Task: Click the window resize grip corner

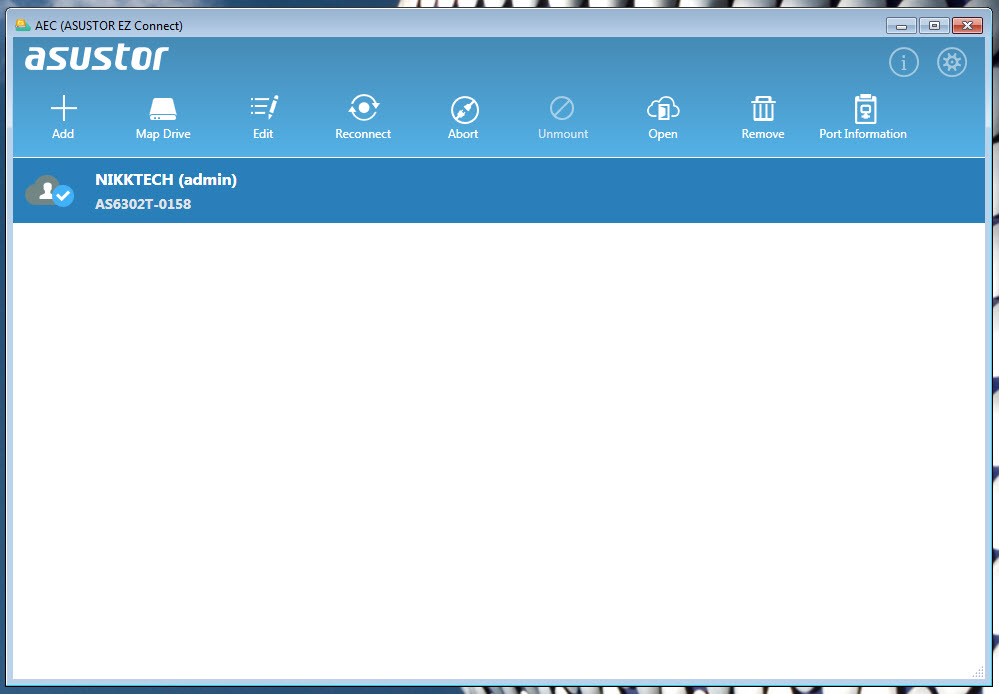Action: [x=978, y=672]
